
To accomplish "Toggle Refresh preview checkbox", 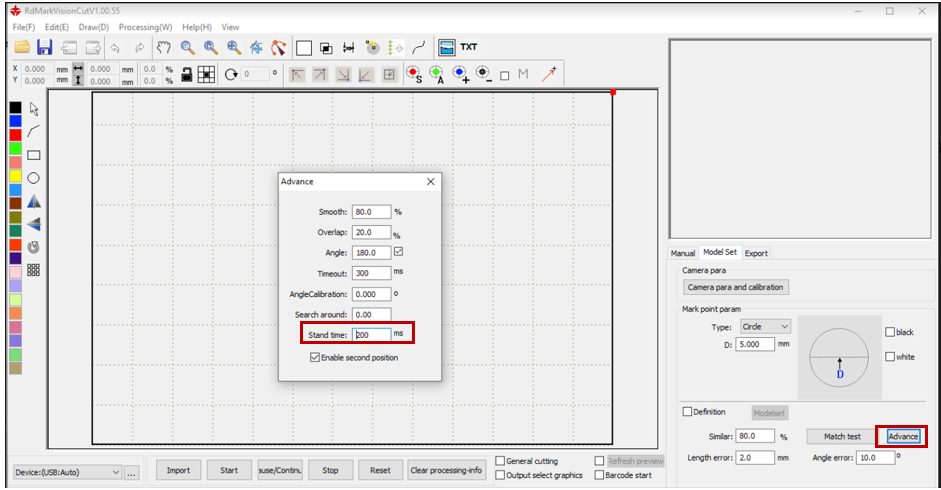I will pyautogui.click(x=599, y=461).
